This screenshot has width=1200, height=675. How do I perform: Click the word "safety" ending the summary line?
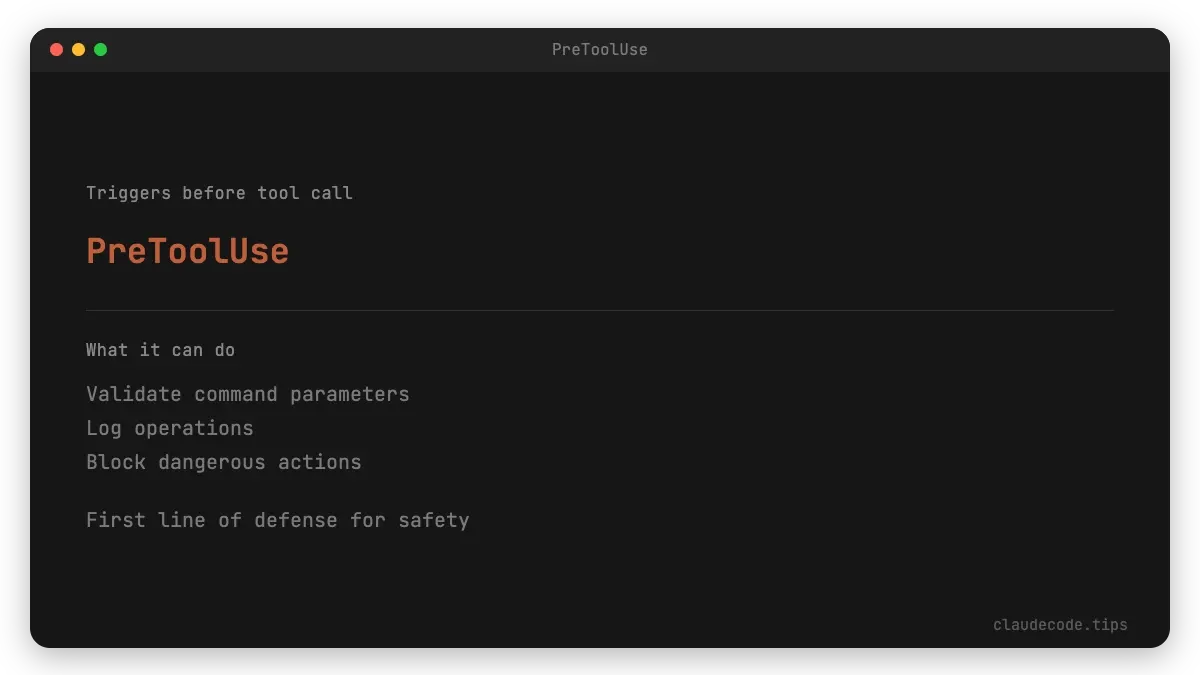click(x=433, y=520)
